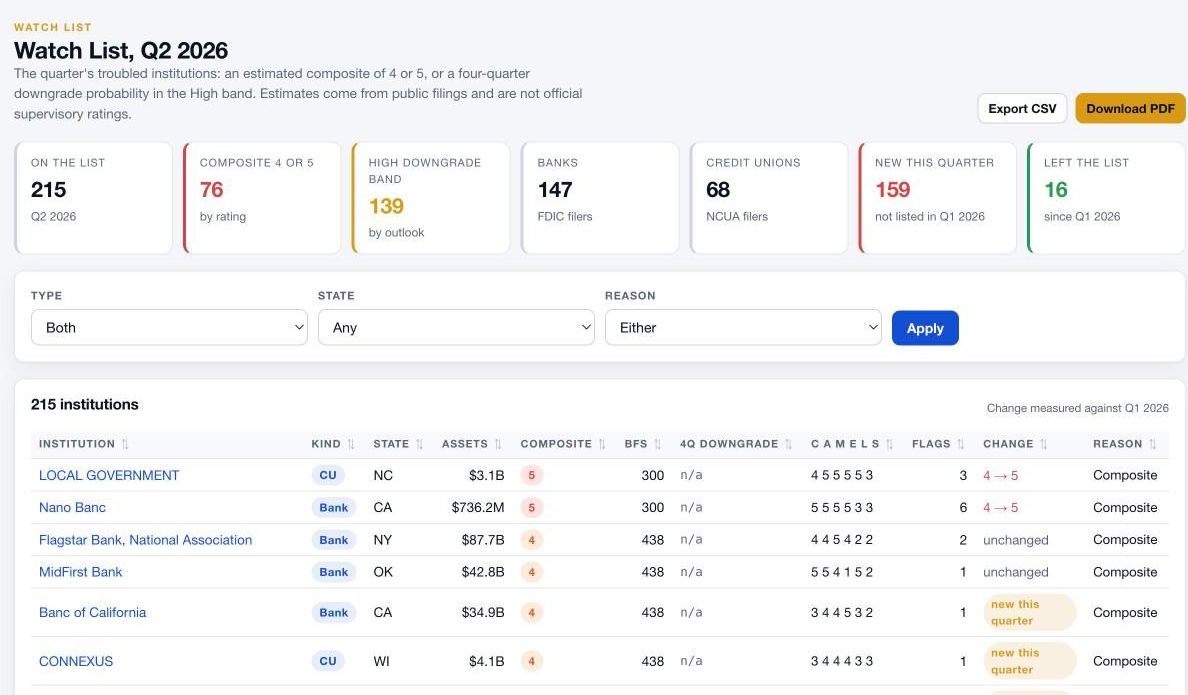Open MidFirst Bank institution link
Viewport: 1188px width, 695px height.
(80, 571)
